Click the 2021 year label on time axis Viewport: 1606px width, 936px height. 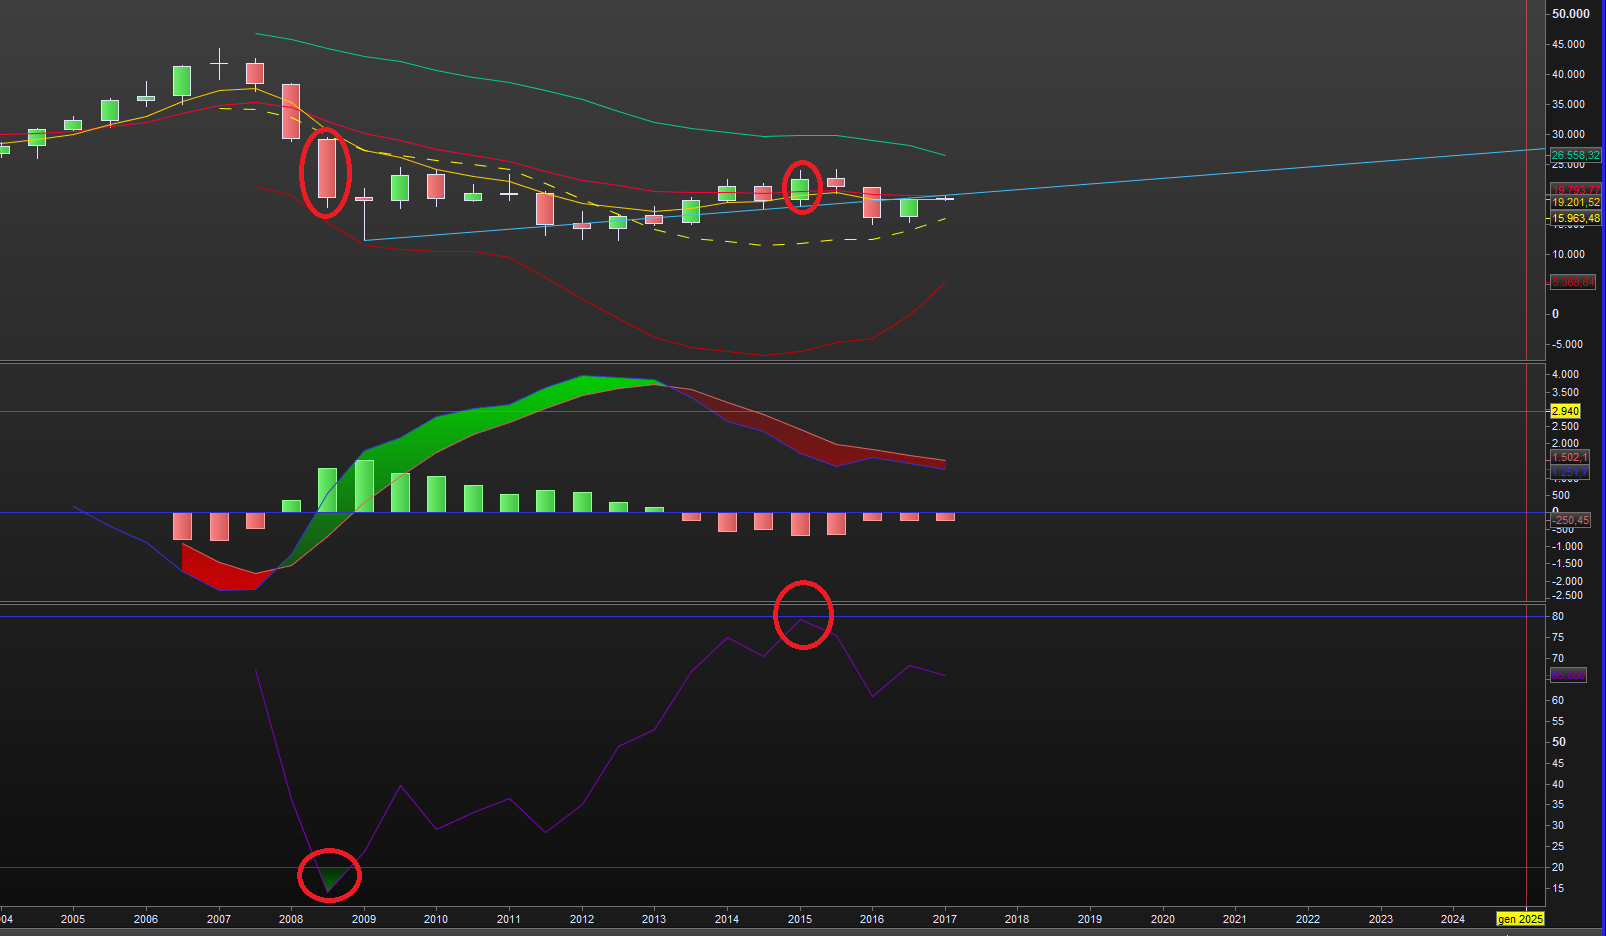click(x=1235, y=919)
